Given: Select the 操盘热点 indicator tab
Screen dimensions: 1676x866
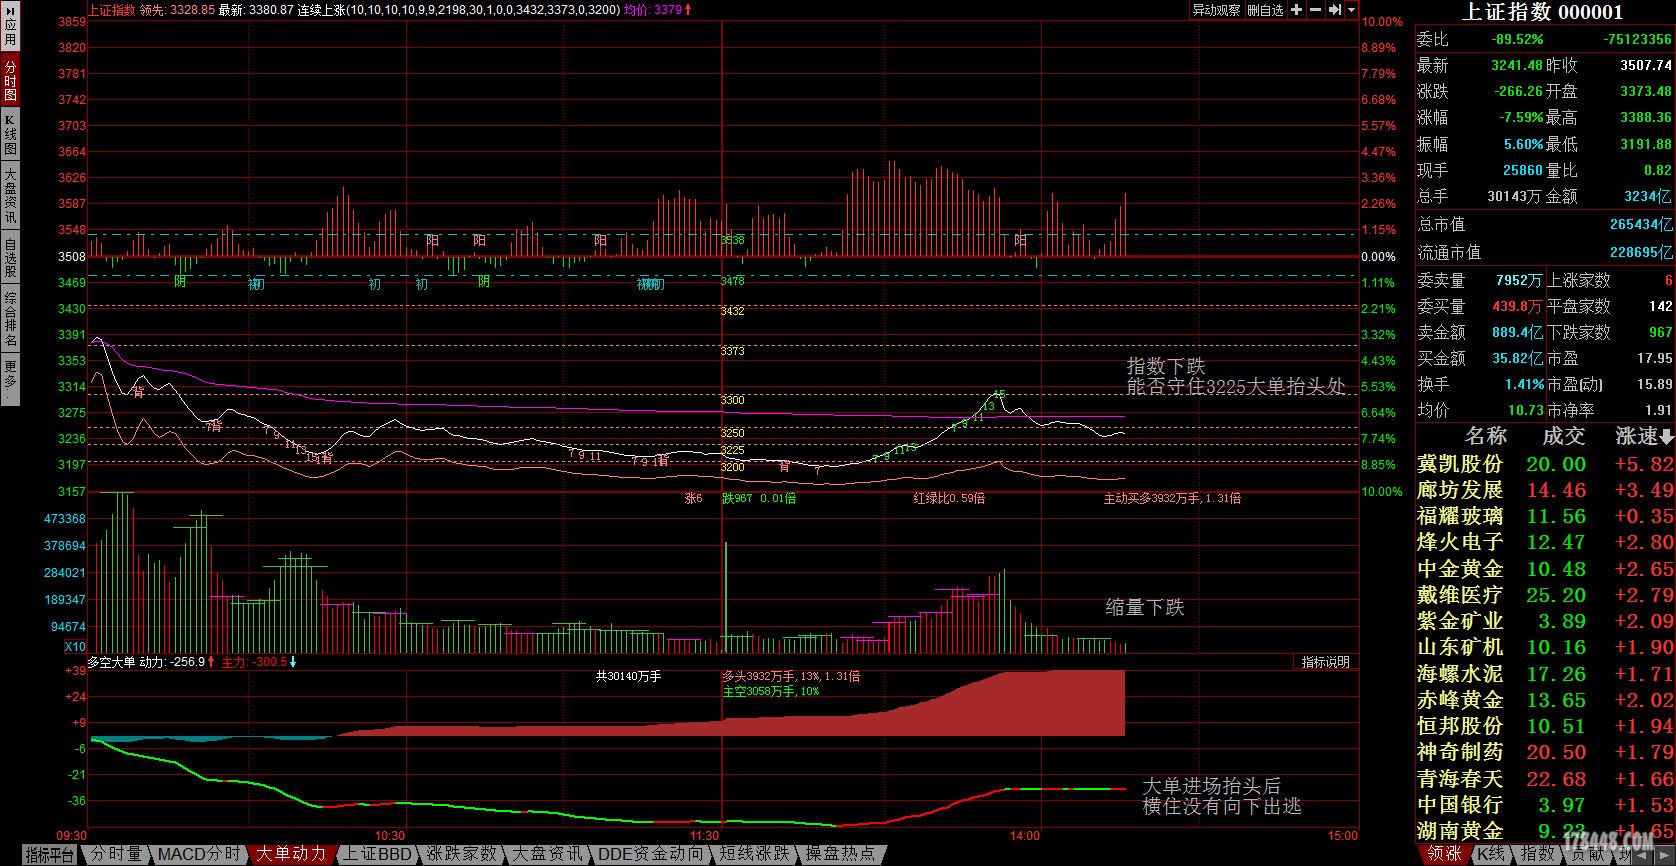Looking at the screenshot, I should pos(841,854).
